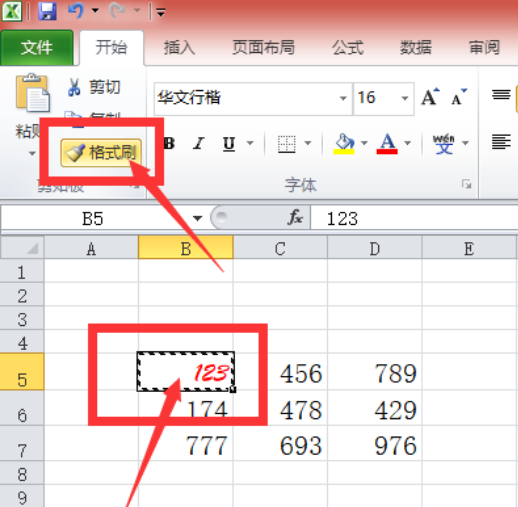Select column D header

point(374,248)
